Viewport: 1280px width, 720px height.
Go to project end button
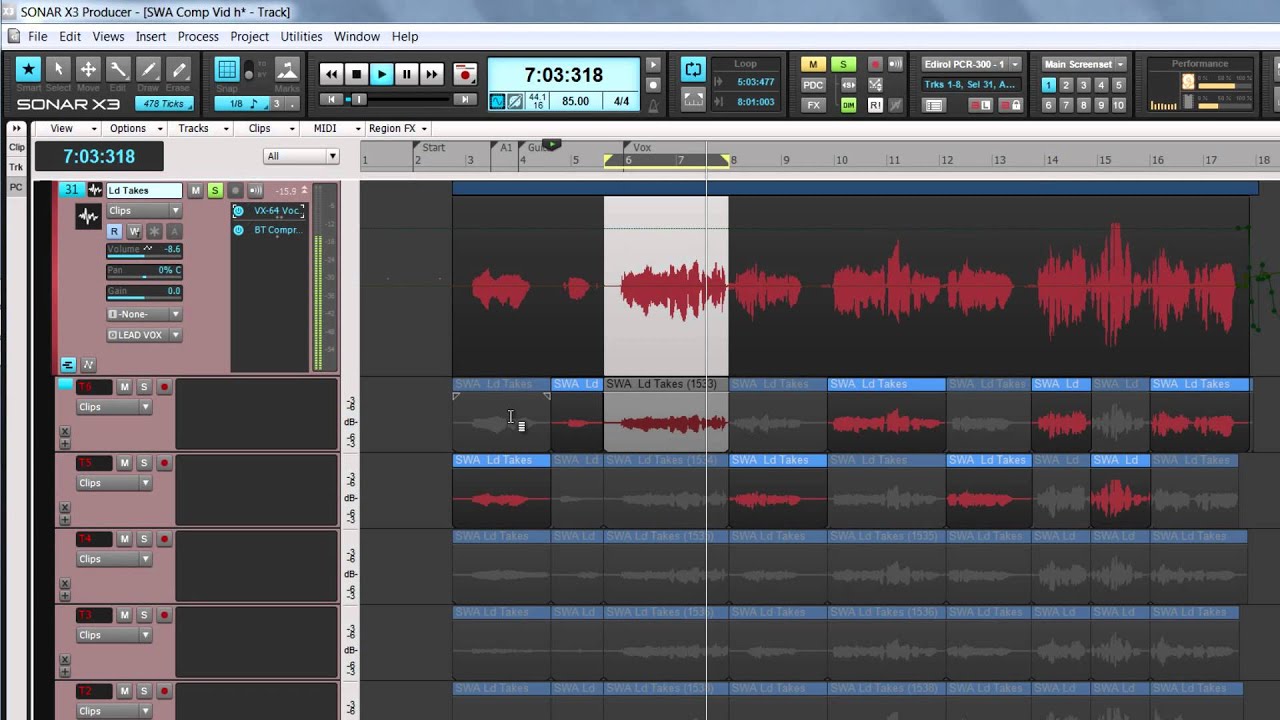coord(464,99)
